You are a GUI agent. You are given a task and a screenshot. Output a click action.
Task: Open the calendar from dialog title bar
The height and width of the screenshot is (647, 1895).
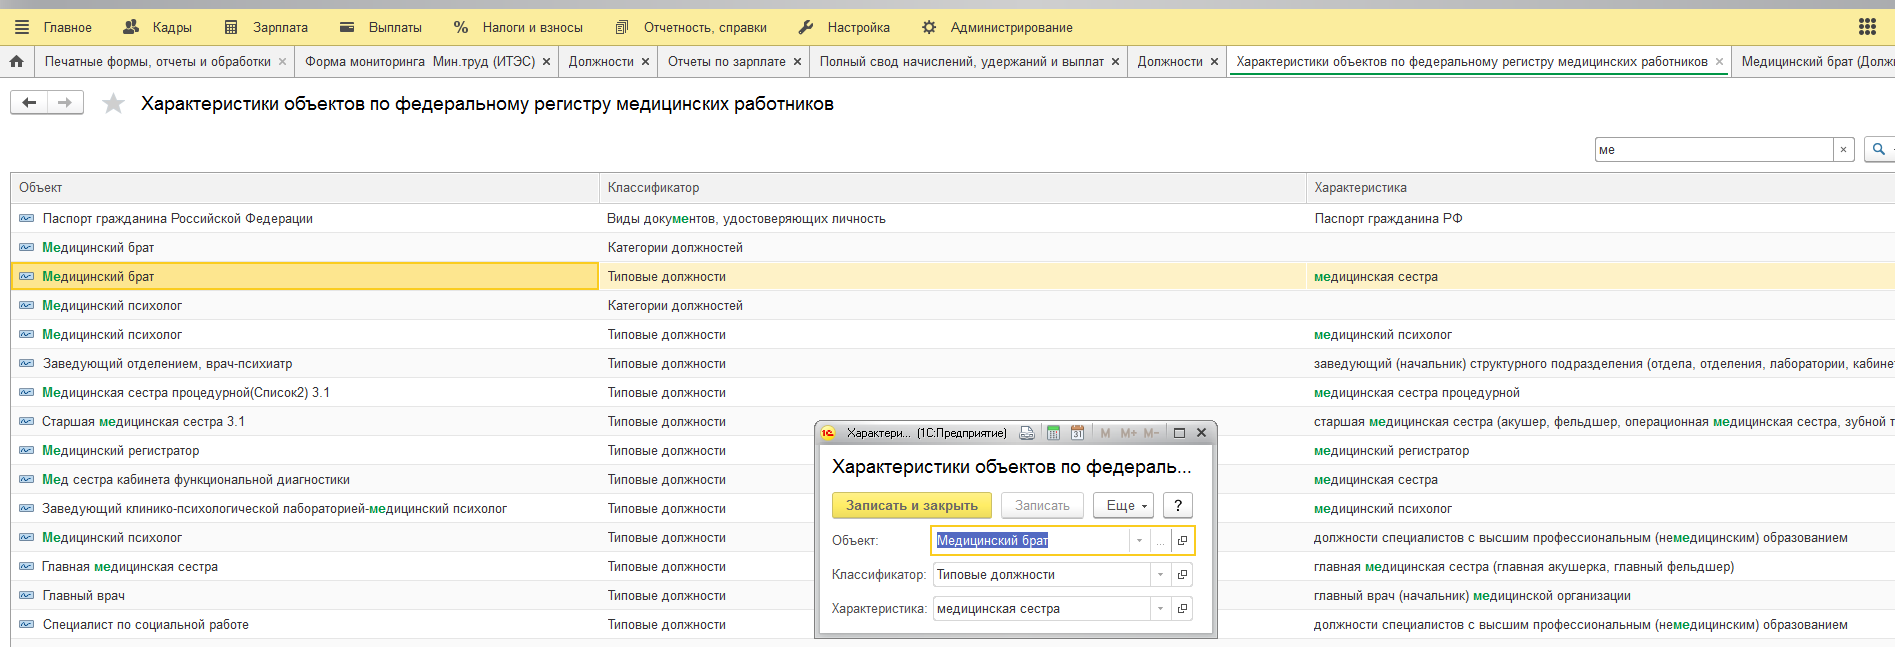pyautogui.click(x=1077, y=433)
